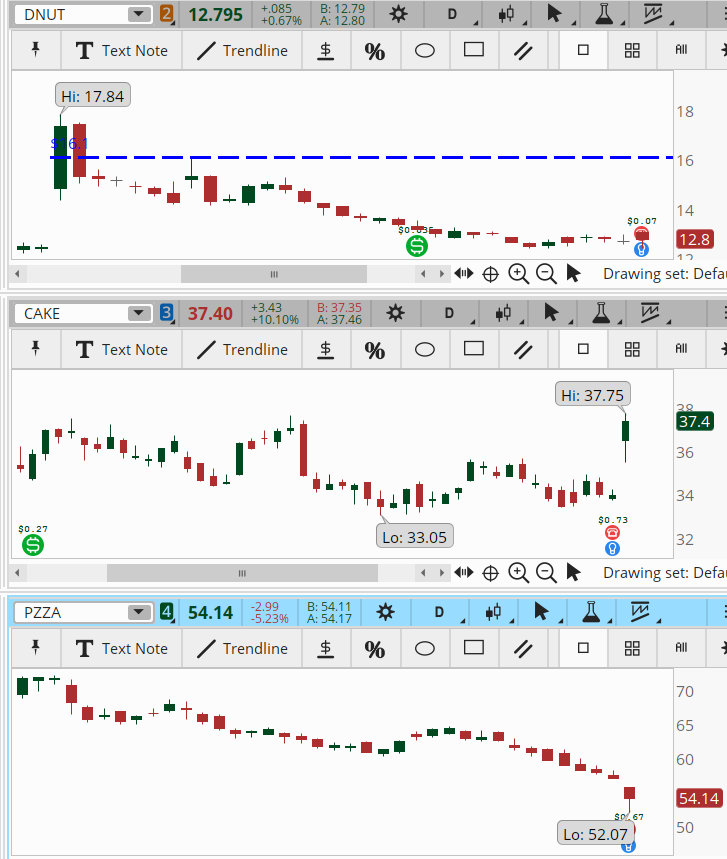Click DNUT crosshair pan icon
Screen dimensions: 727x859
490,274
